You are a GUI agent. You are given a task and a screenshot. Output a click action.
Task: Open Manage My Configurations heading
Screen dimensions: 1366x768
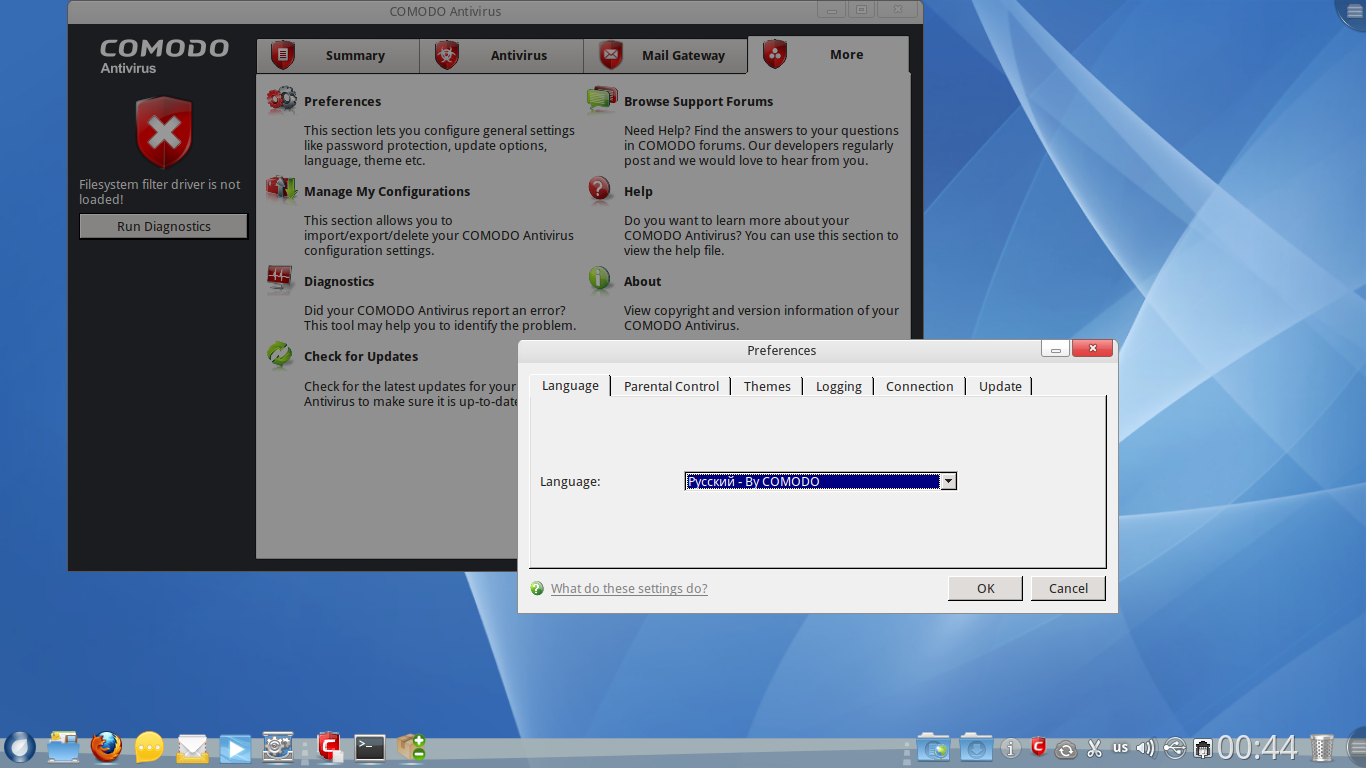click(387, 191)
